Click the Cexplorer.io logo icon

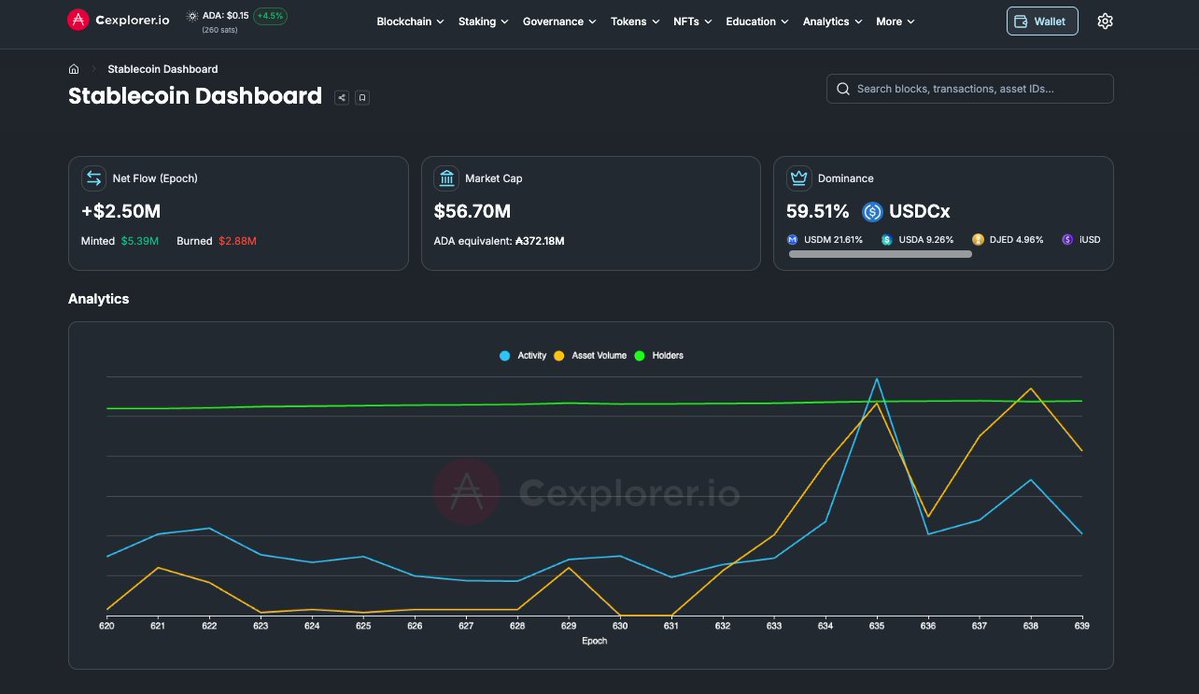click(78, 20)
